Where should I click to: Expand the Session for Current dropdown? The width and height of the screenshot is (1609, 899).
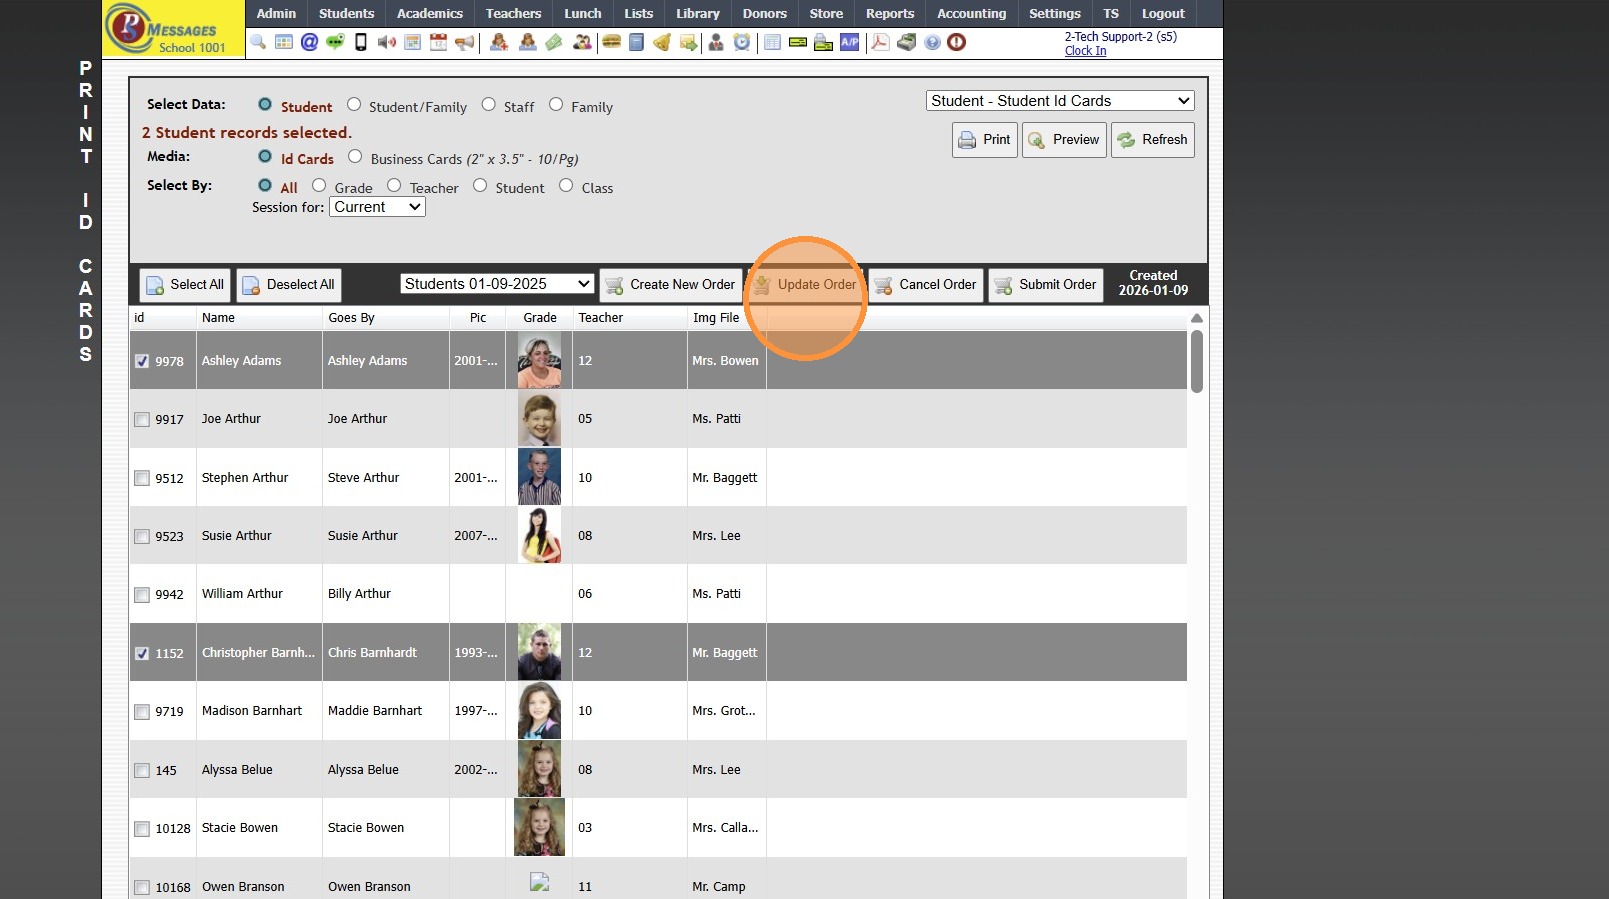pyautogui.click(x=377, y=207)
